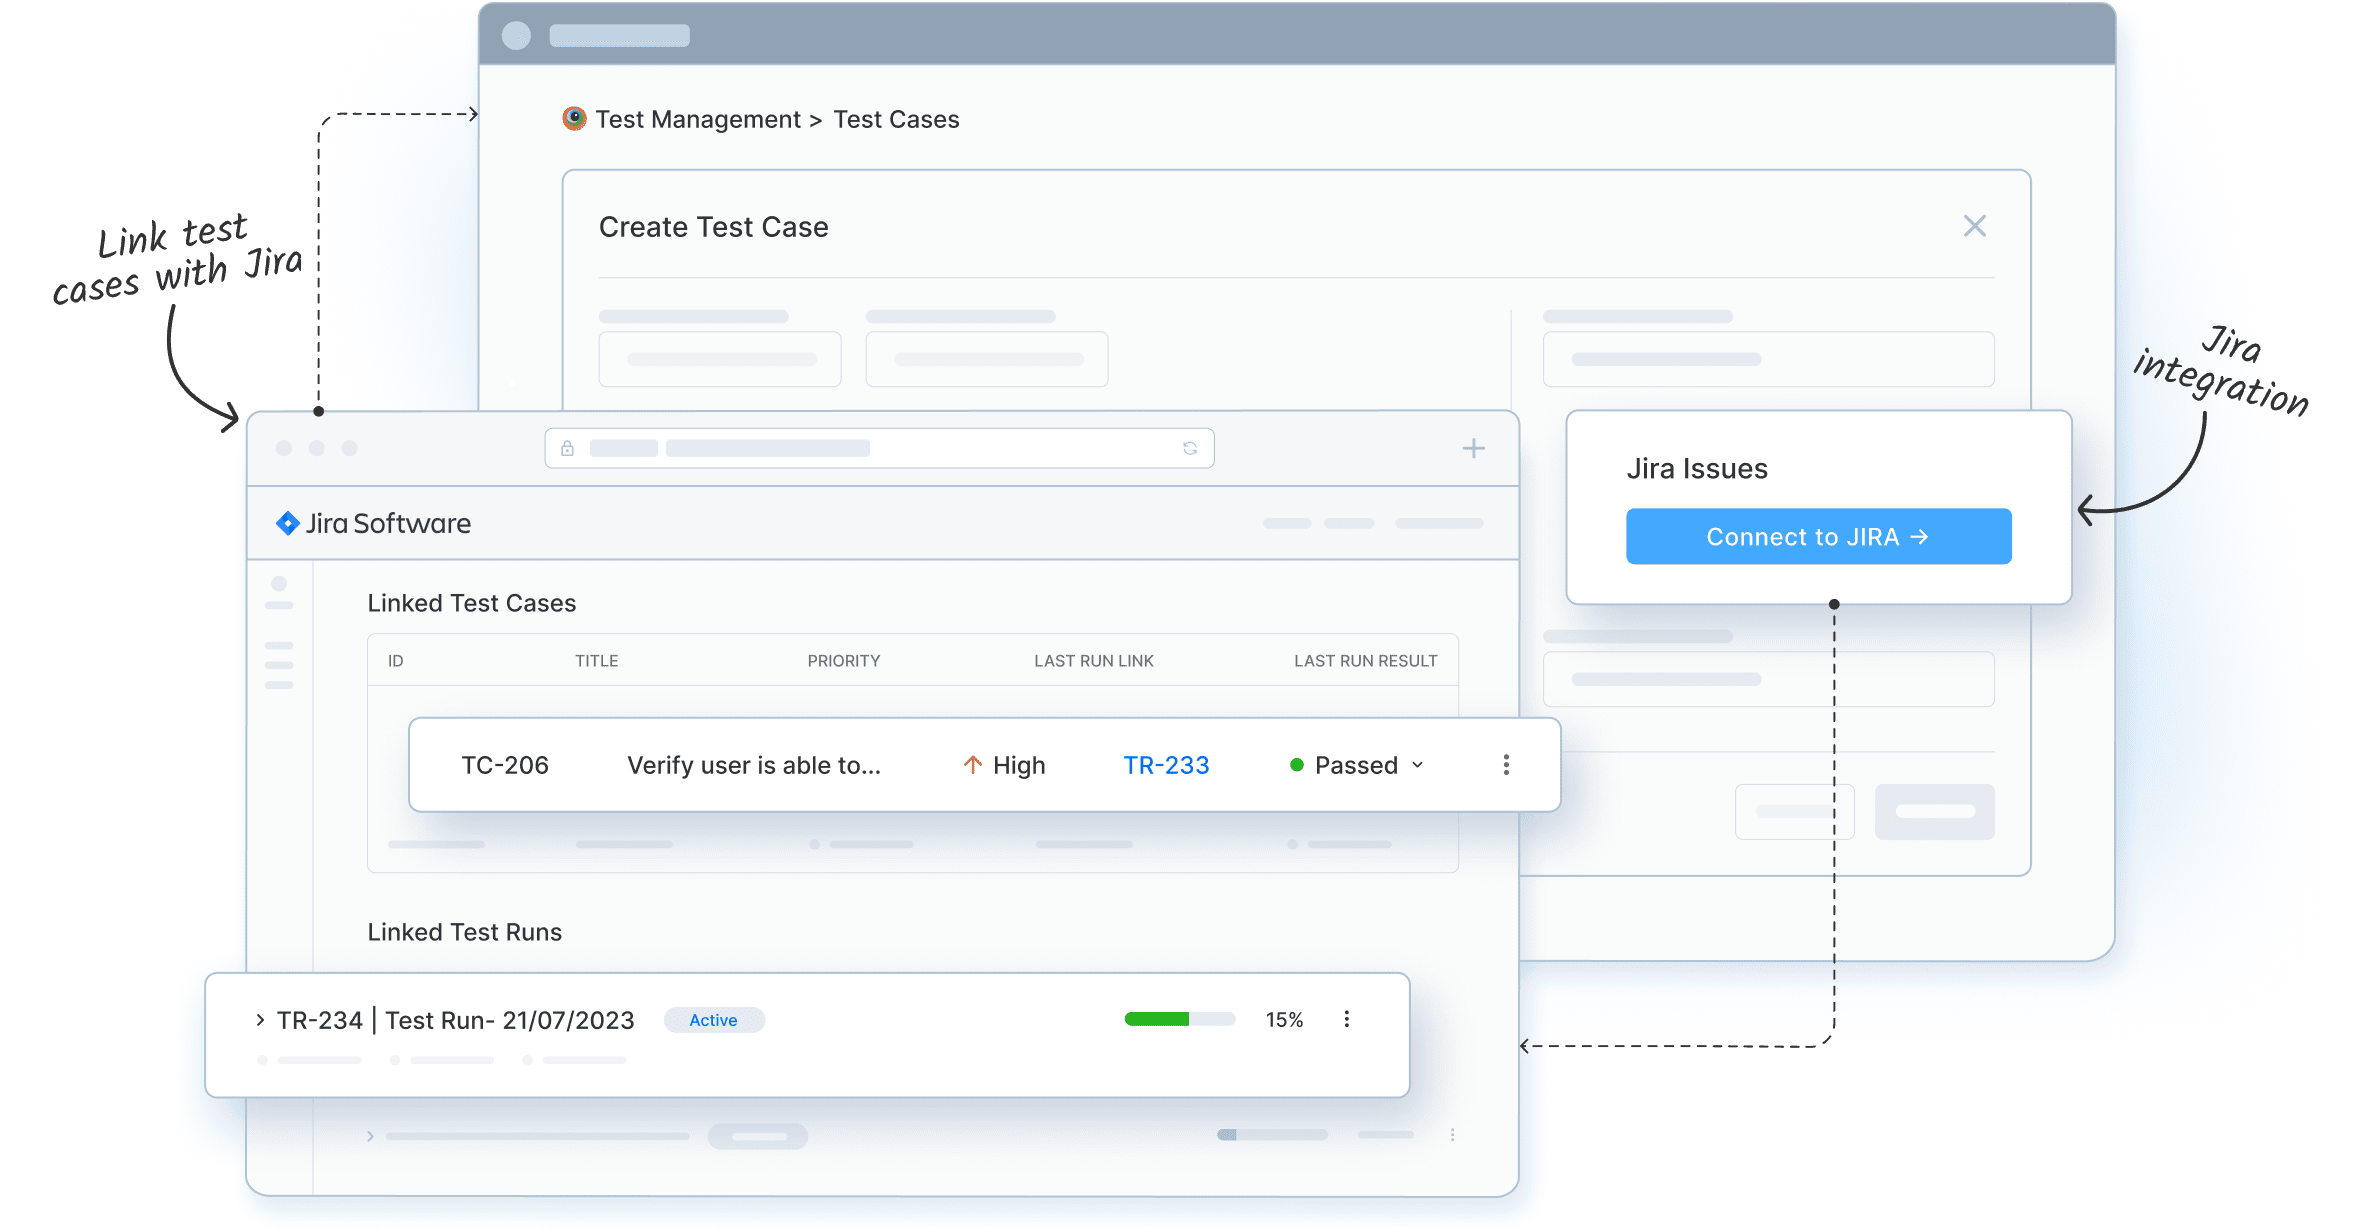2360x1228 pixels.
Task: Open the three-dot menu on the TC-206 row
Action: (x=1505, y=764)
